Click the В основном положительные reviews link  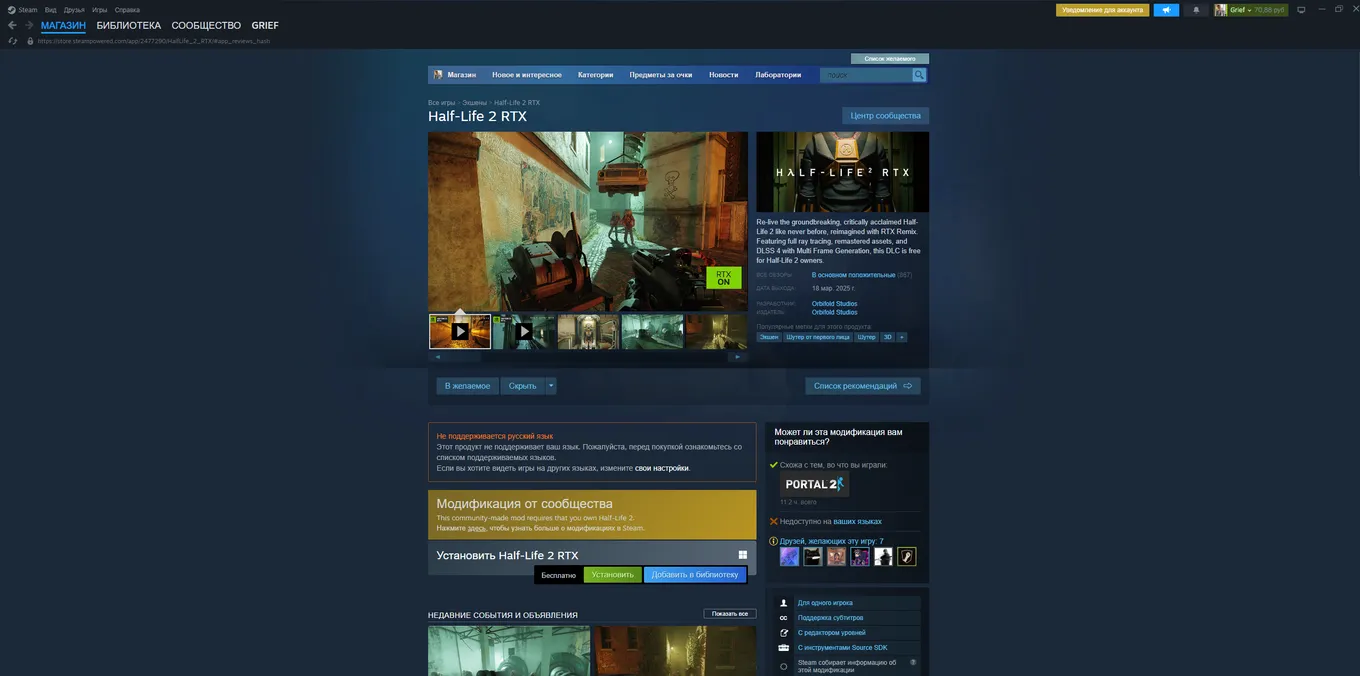pyautogui.click(x=853, y=275)
